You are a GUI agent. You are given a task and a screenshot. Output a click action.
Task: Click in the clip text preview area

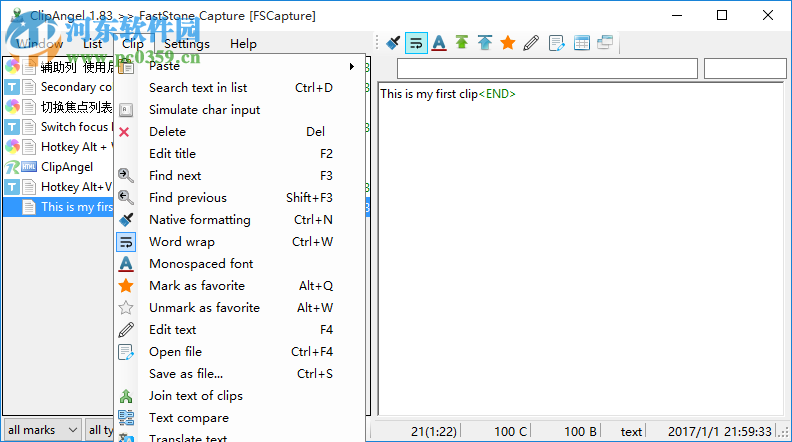(x=581, y=250)
